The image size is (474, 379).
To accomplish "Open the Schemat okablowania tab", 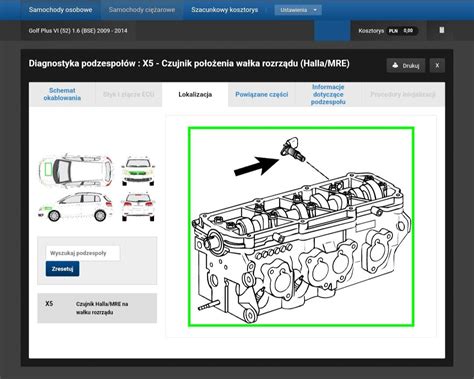I will pyautogui.click(x=62, y=94).
